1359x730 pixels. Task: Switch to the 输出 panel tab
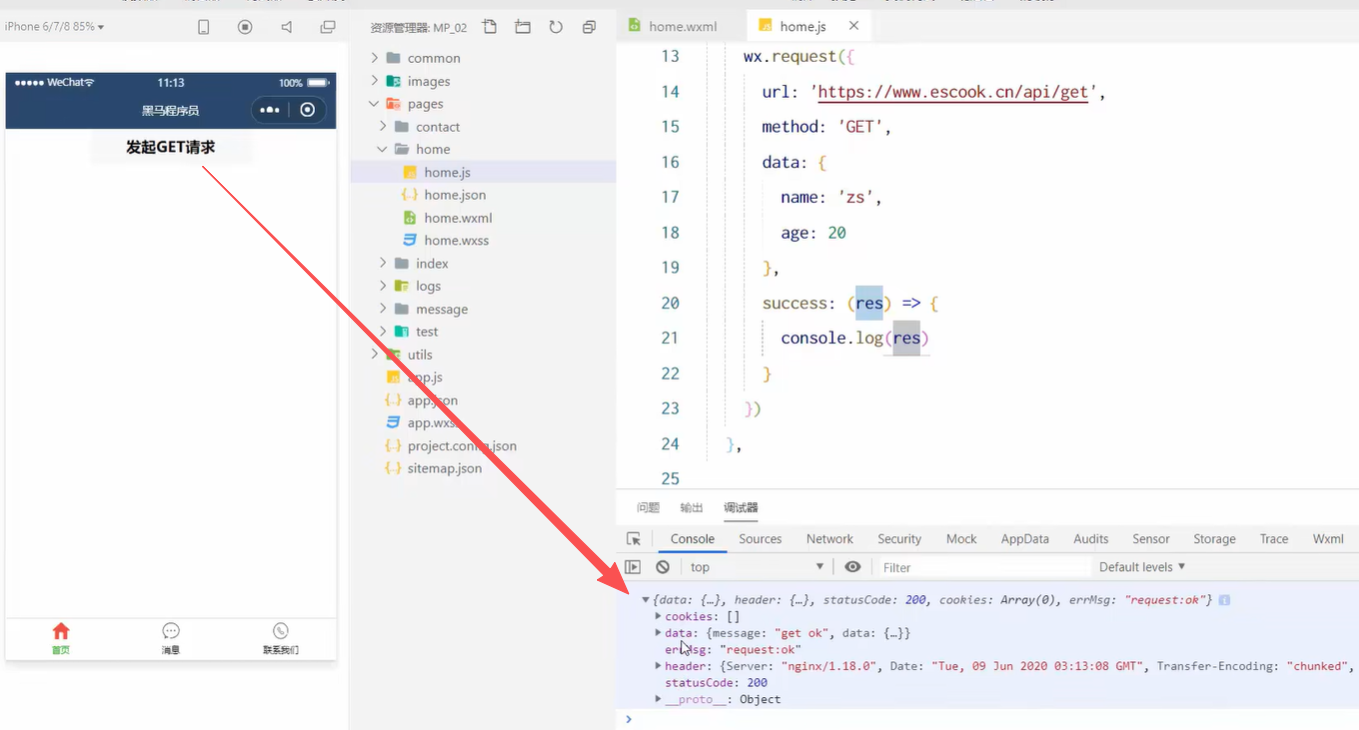(691, 508)
